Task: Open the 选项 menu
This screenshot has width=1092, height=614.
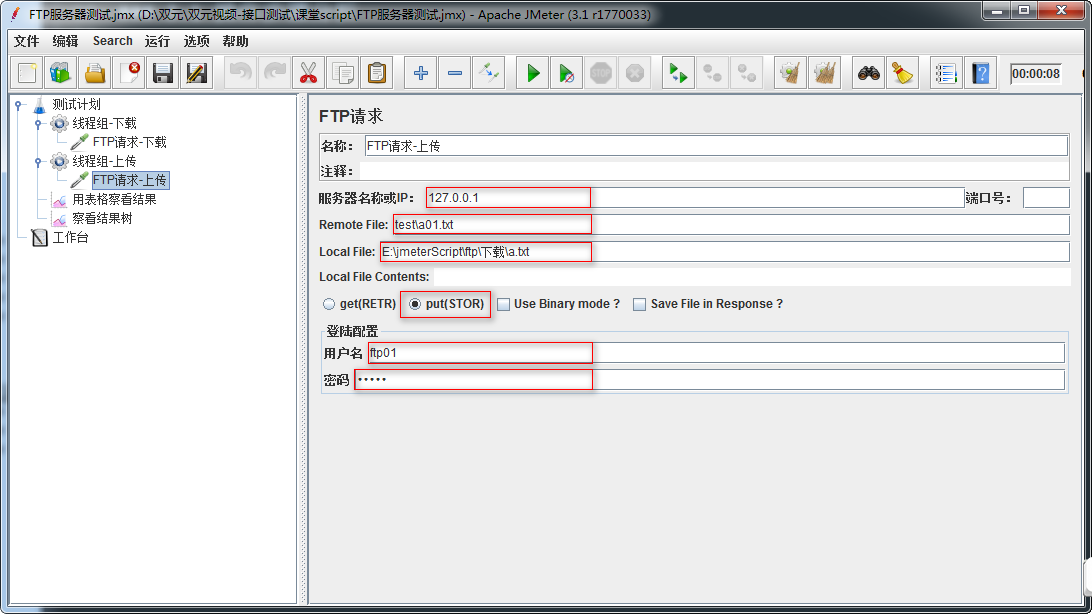Action: [196, 41]
